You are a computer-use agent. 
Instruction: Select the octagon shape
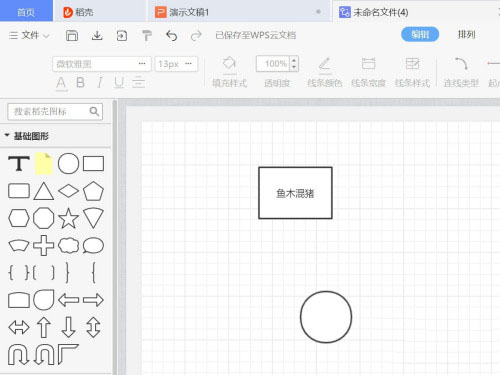tap(44, 218)
